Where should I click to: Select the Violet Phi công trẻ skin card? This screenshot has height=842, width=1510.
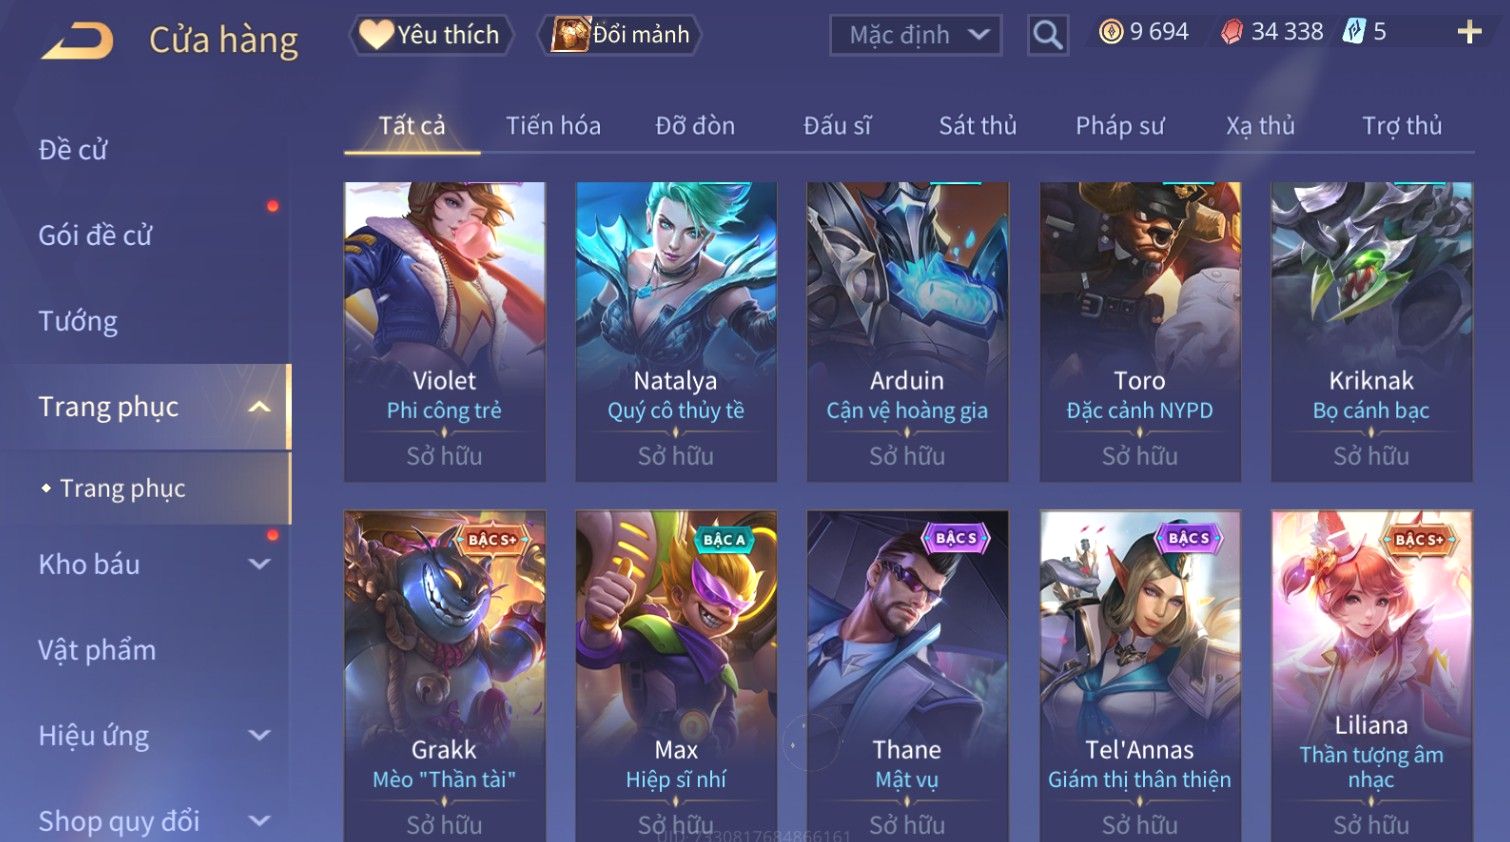click(445, 332)
